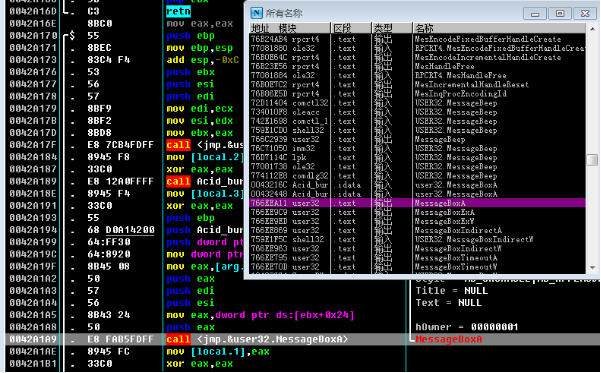This screenshot has width=601, height=373.
Task: Select the MessageBoxExW row in names list
Action: pyautogui.click(x=417, y=221)
